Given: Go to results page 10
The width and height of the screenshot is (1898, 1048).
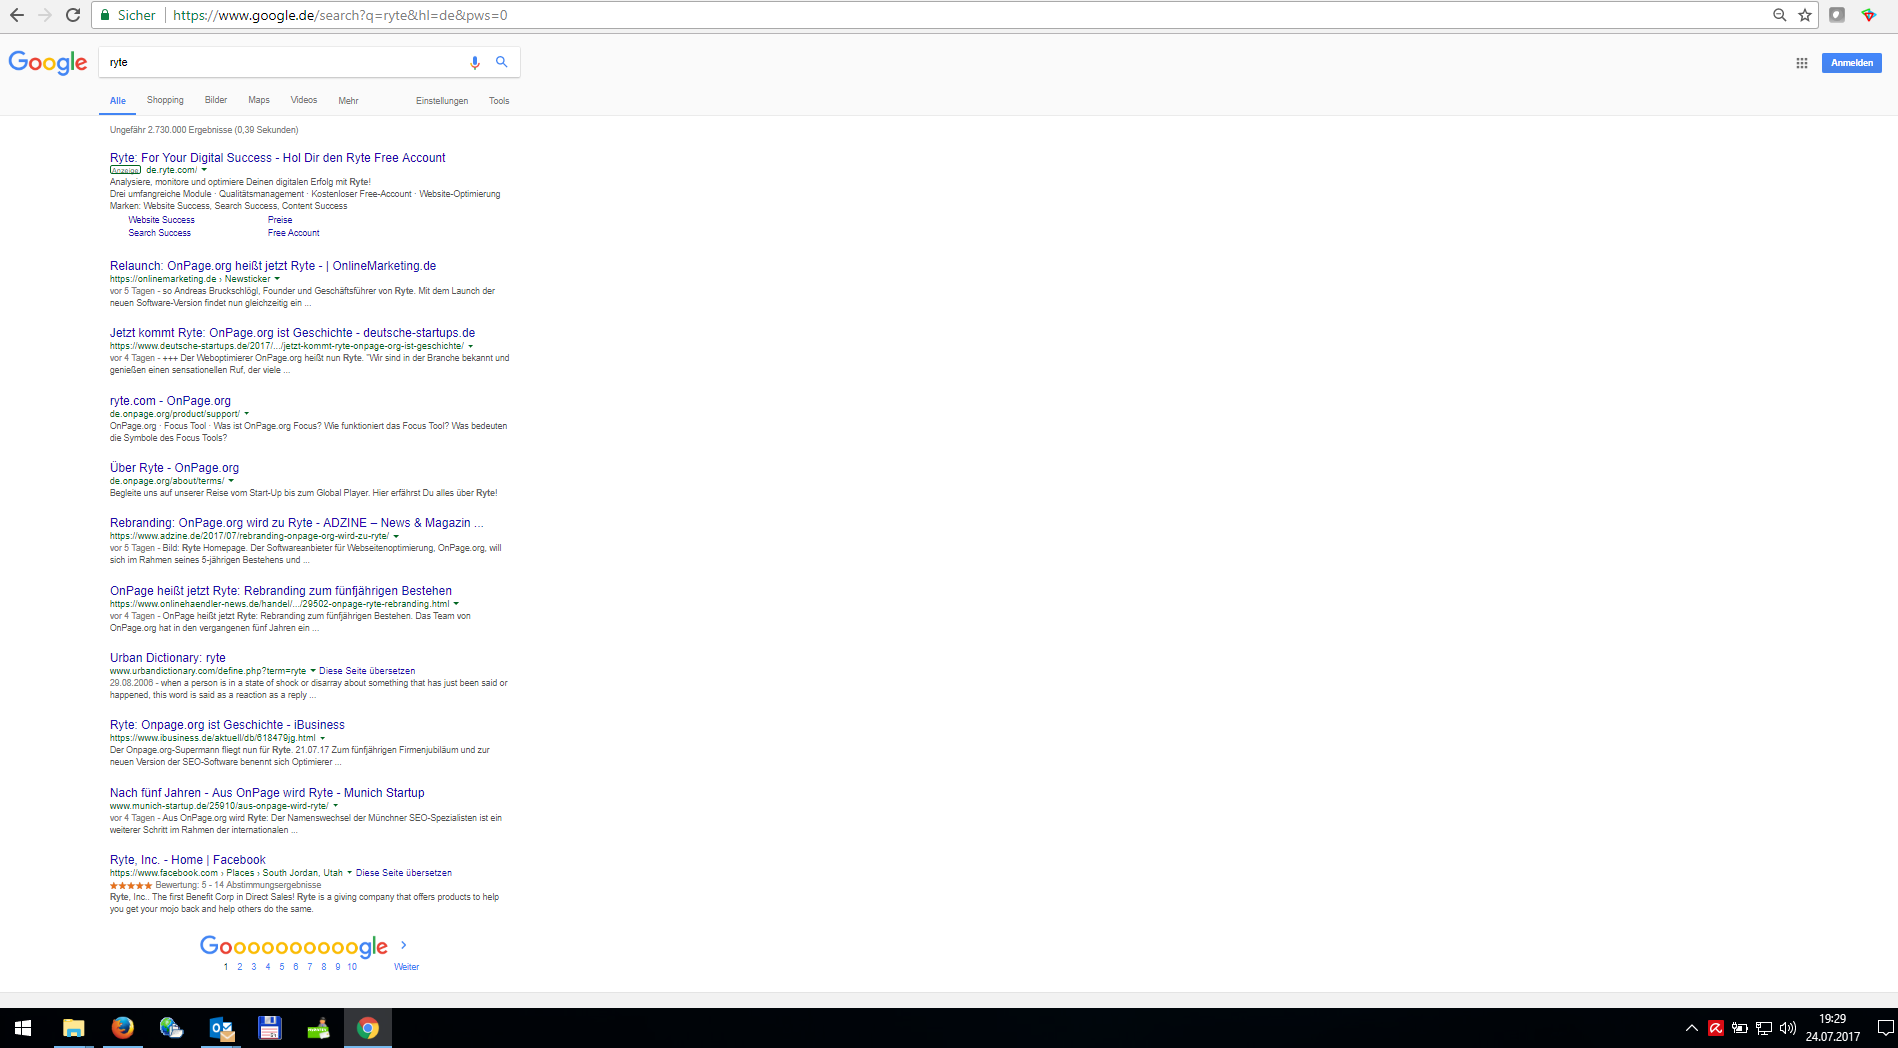Looking at the screenshot, I should click(352, 967).
